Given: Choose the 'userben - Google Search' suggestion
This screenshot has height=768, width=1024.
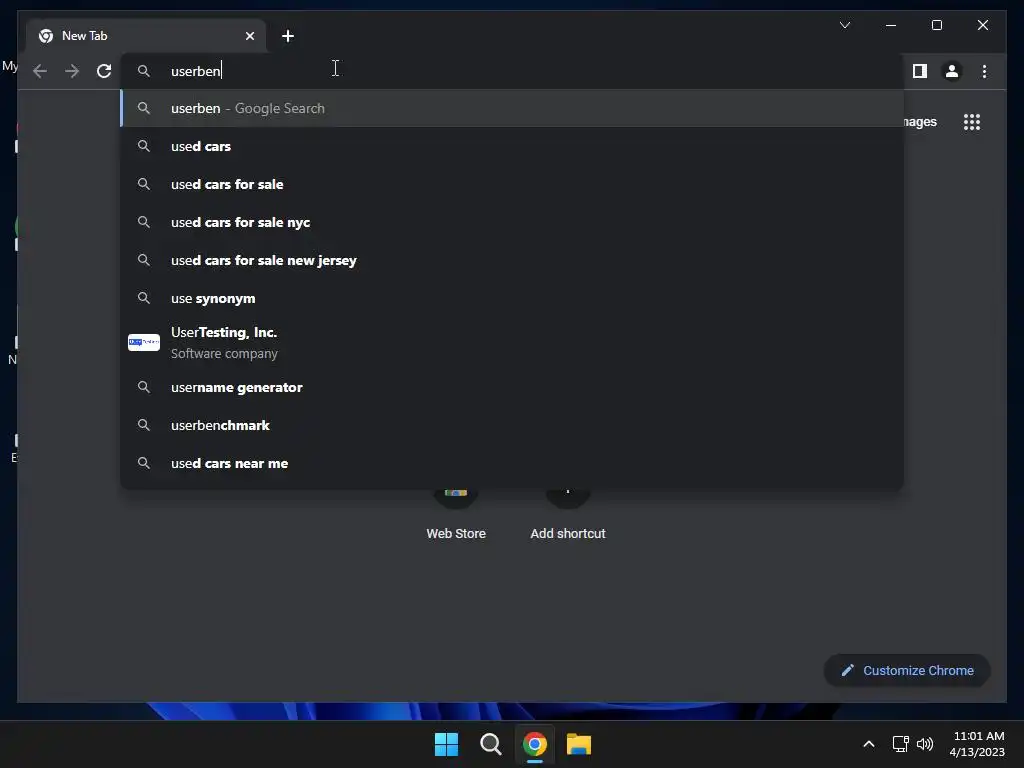Looking at the screenshot, I should tap(513, 108).
